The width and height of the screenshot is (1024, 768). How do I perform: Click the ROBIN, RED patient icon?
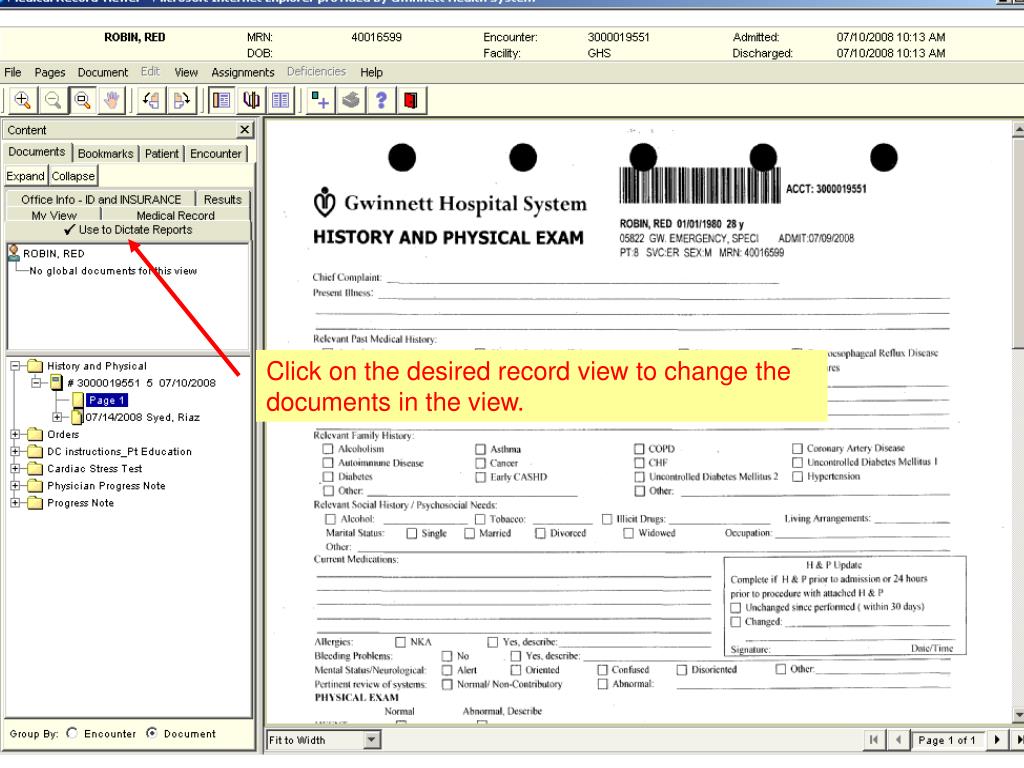(14, 253)
